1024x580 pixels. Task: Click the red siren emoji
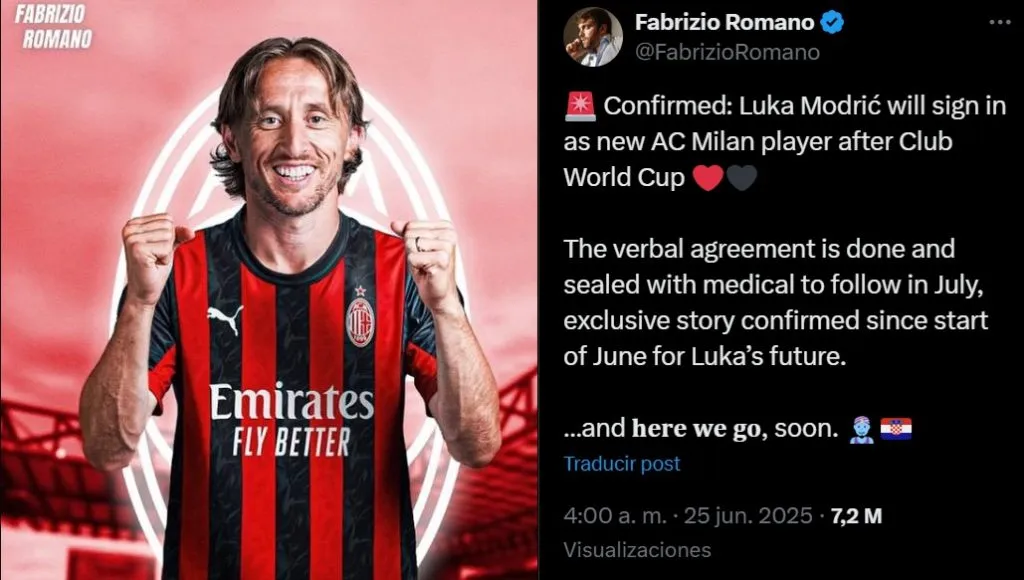(x=580, y=106)
